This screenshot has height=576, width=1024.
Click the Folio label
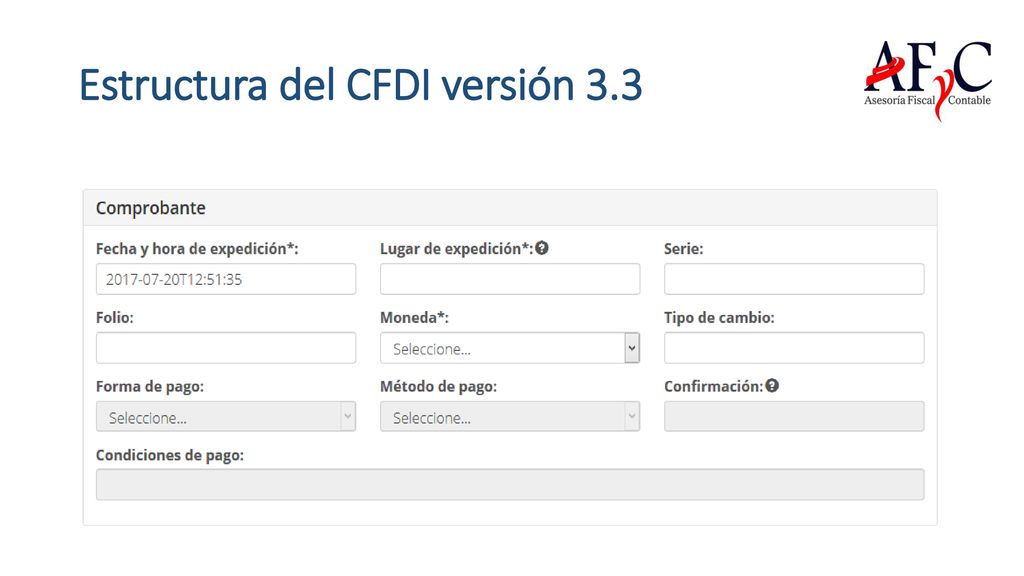115,317
